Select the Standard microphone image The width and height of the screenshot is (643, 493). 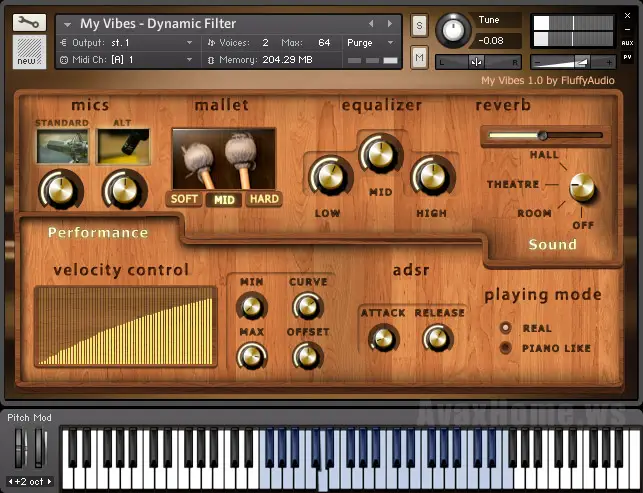(x=62, y=146)
